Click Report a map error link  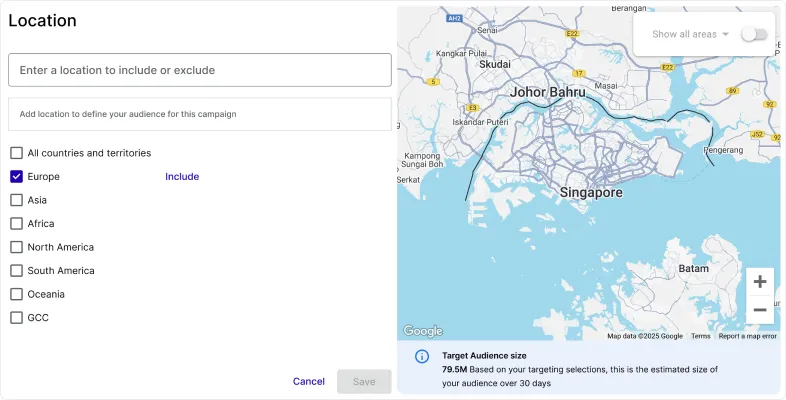coord(747,336)
